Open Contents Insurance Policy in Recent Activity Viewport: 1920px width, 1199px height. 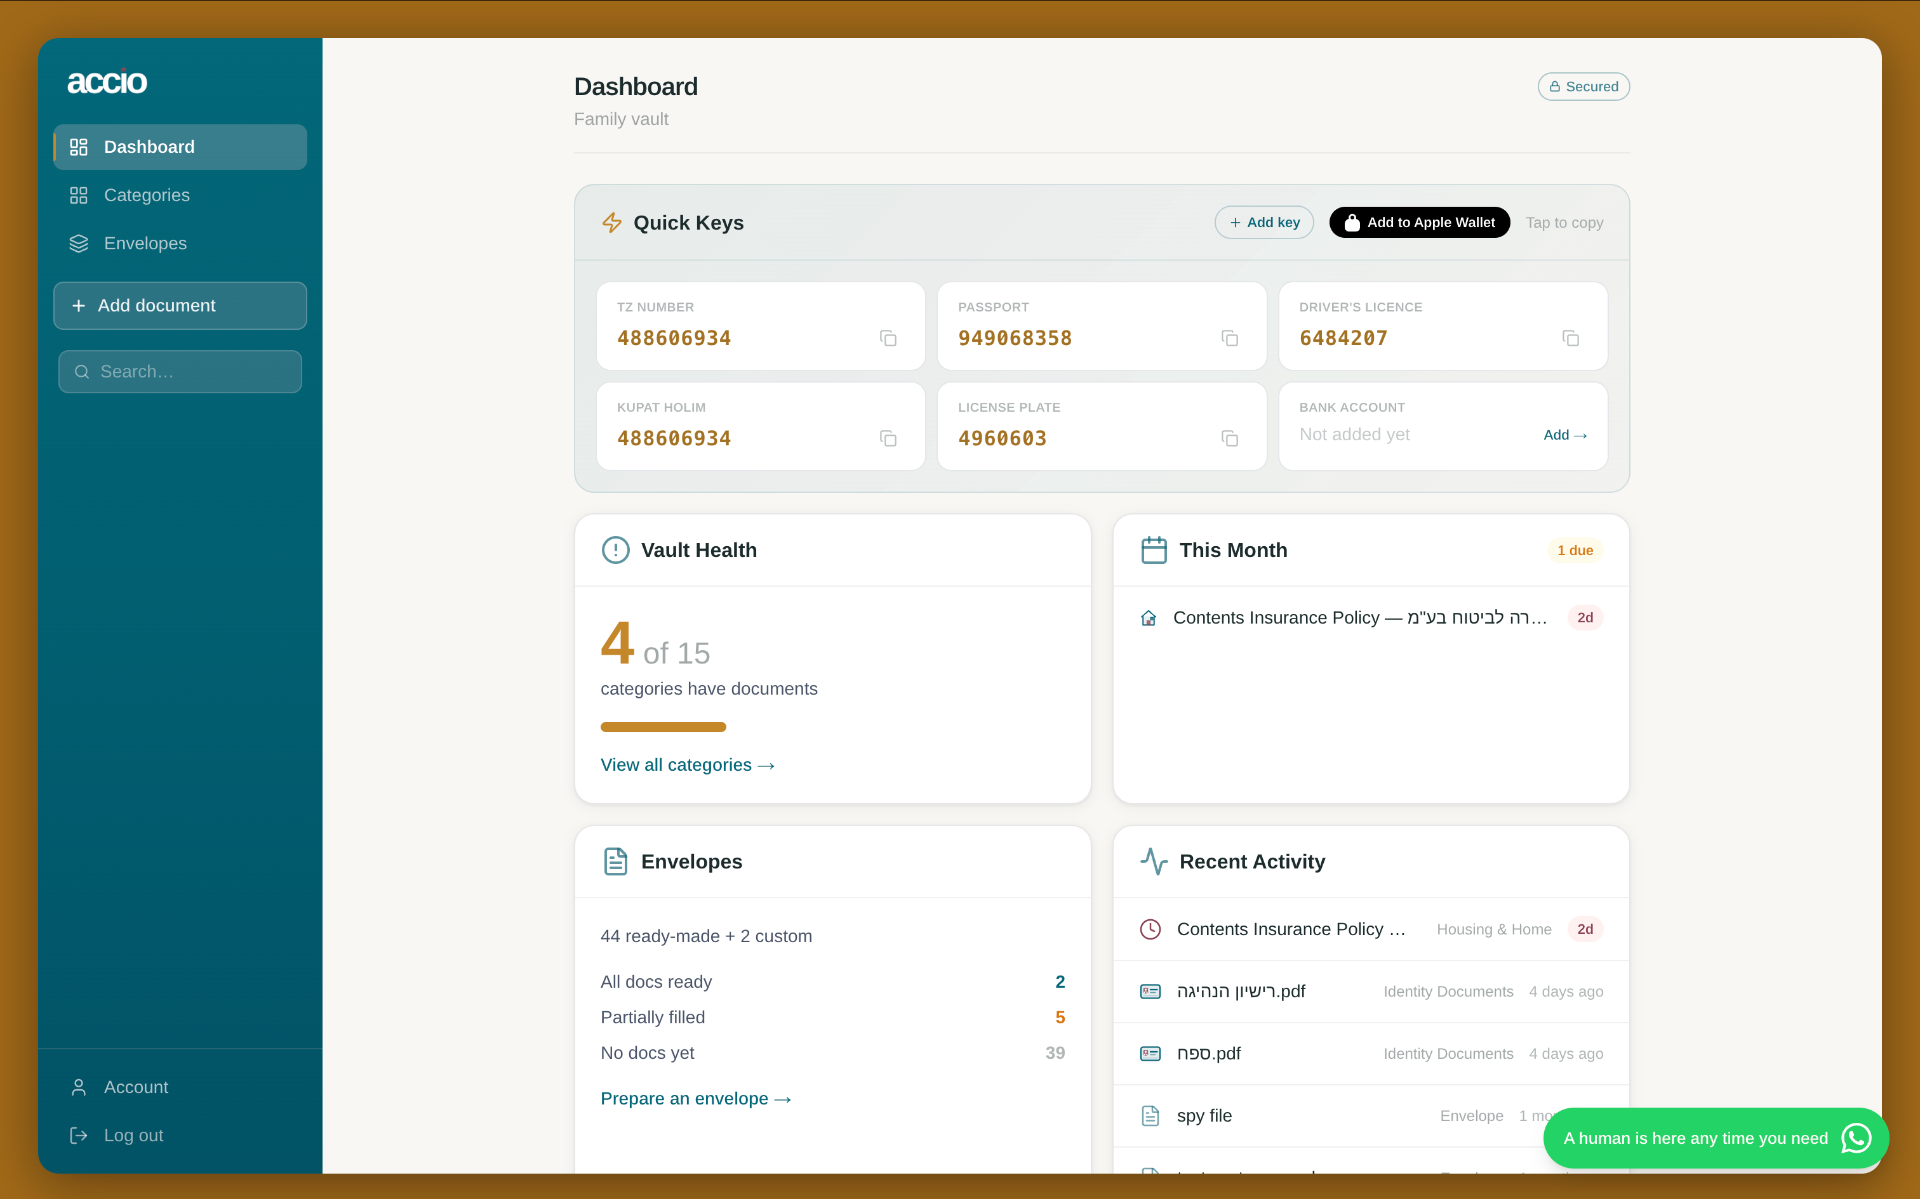click(x=1371, y=929)
